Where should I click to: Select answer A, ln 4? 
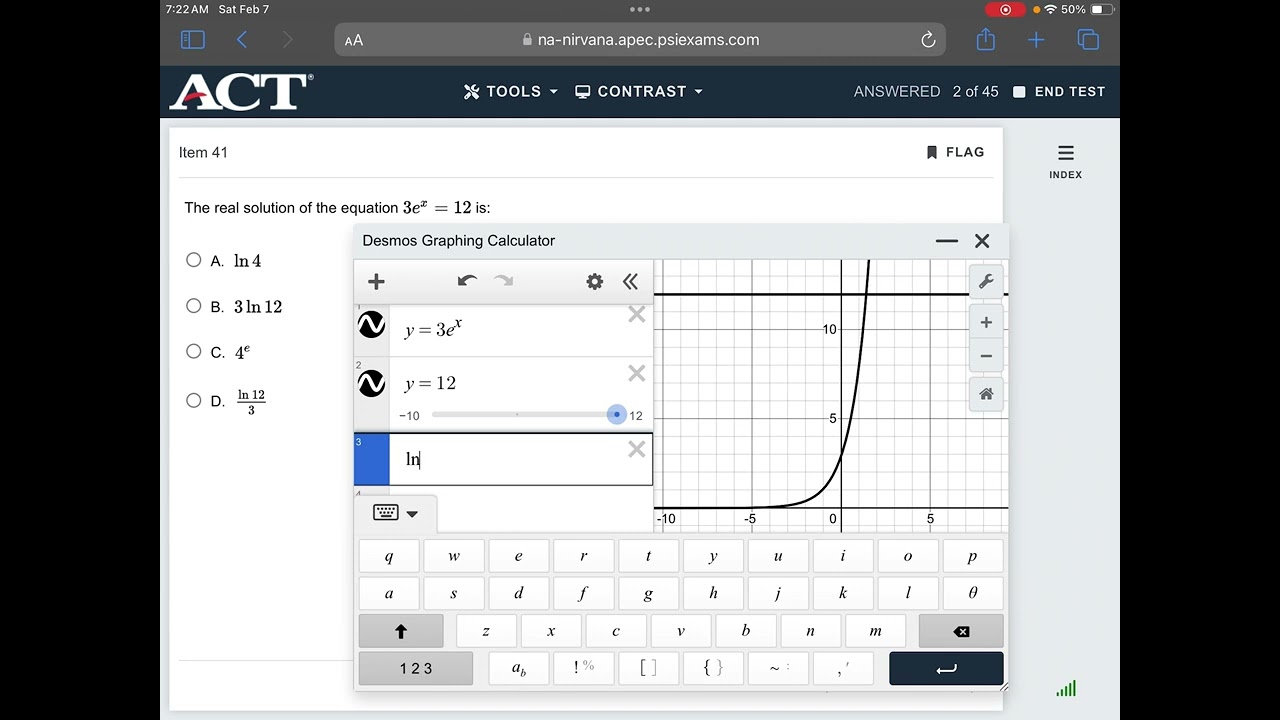click(x=194, y=260)
